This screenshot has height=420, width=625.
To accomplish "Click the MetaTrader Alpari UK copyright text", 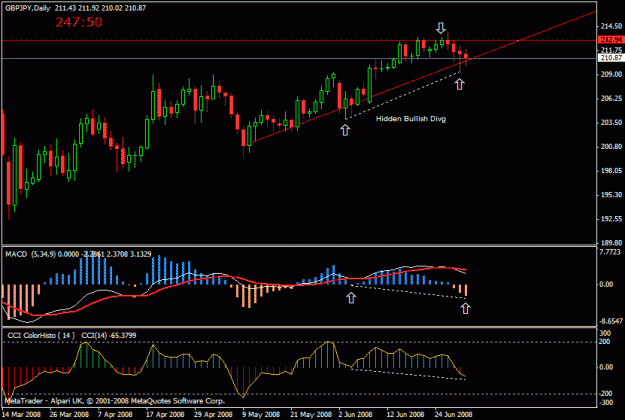I will [x=114, y=401].
